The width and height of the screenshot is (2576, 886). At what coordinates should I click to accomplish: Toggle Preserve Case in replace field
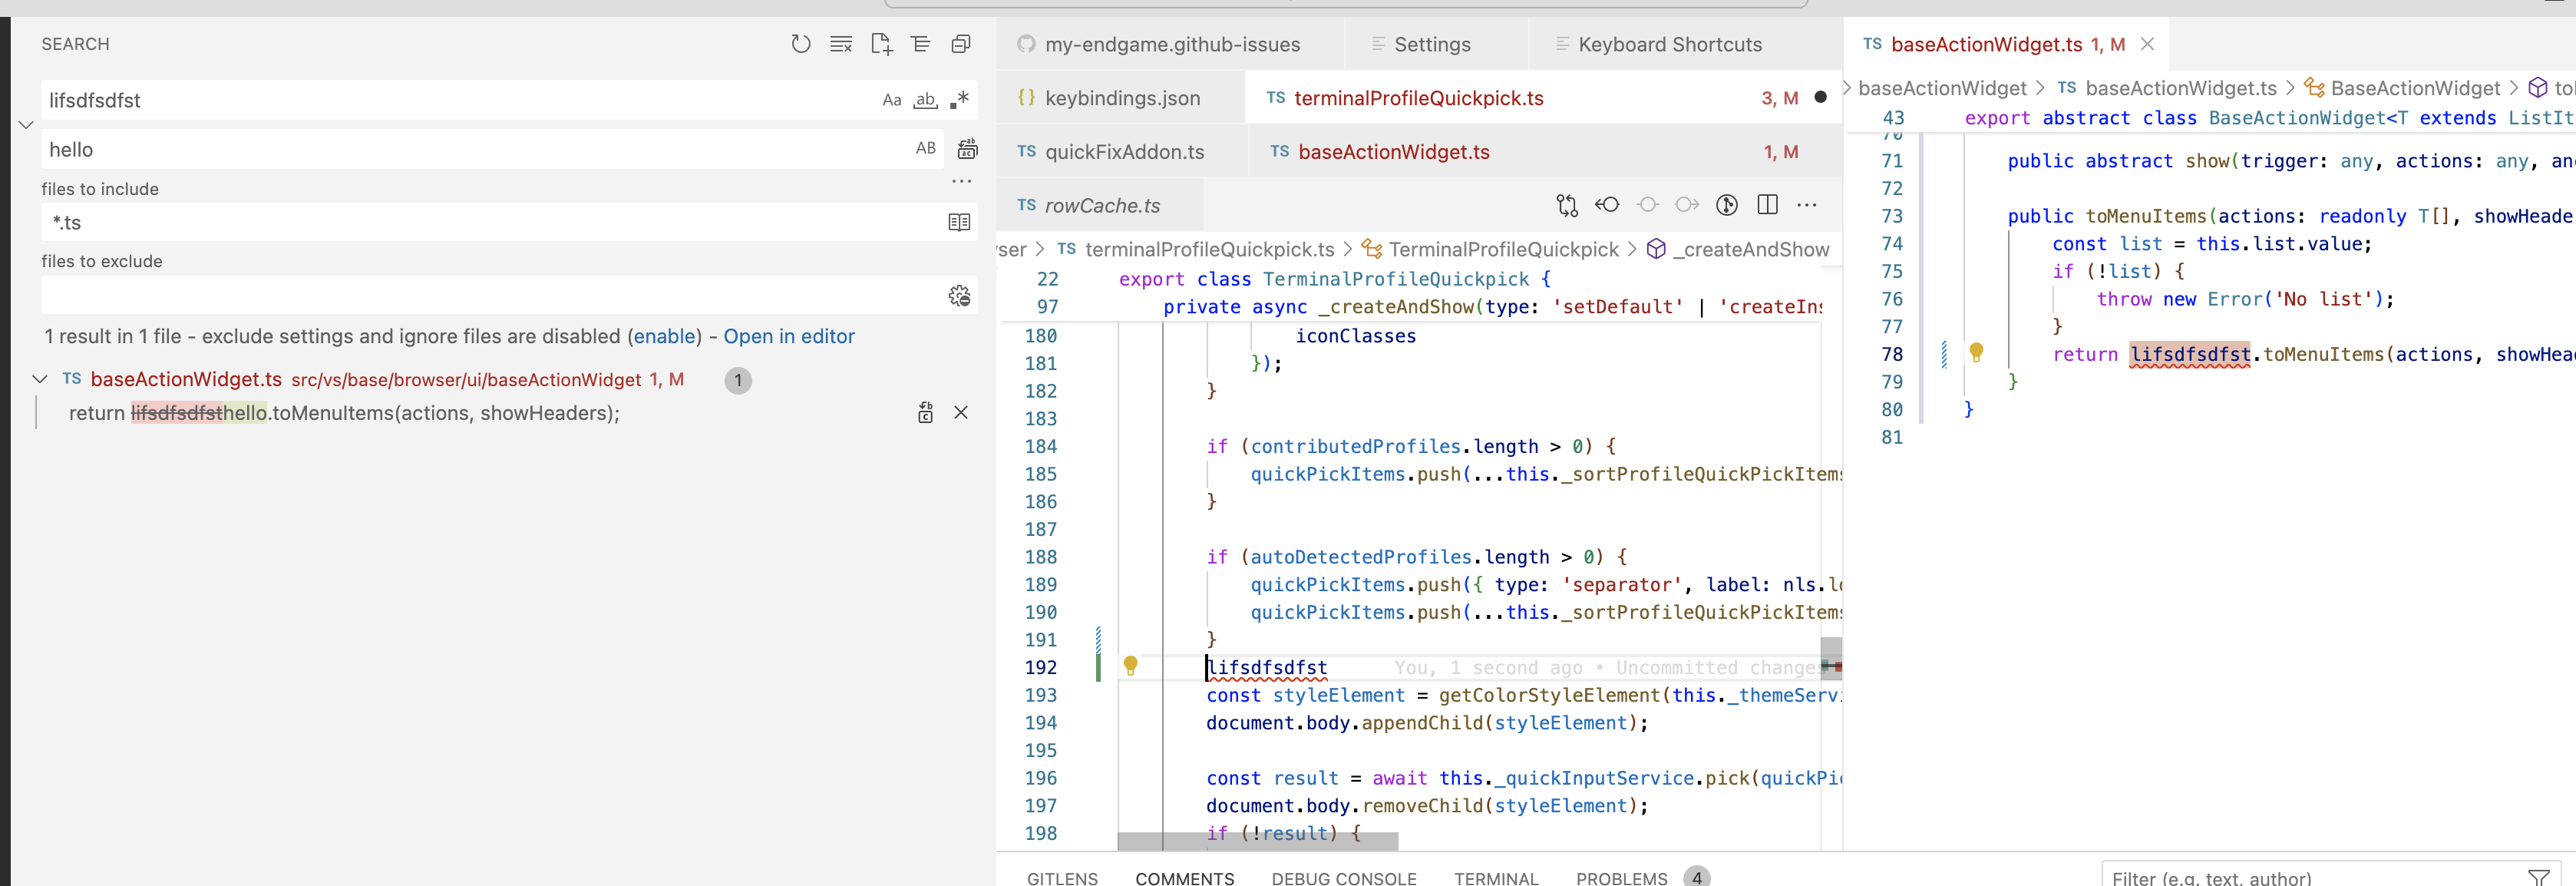pyautogui.click(x=926, y=149)
